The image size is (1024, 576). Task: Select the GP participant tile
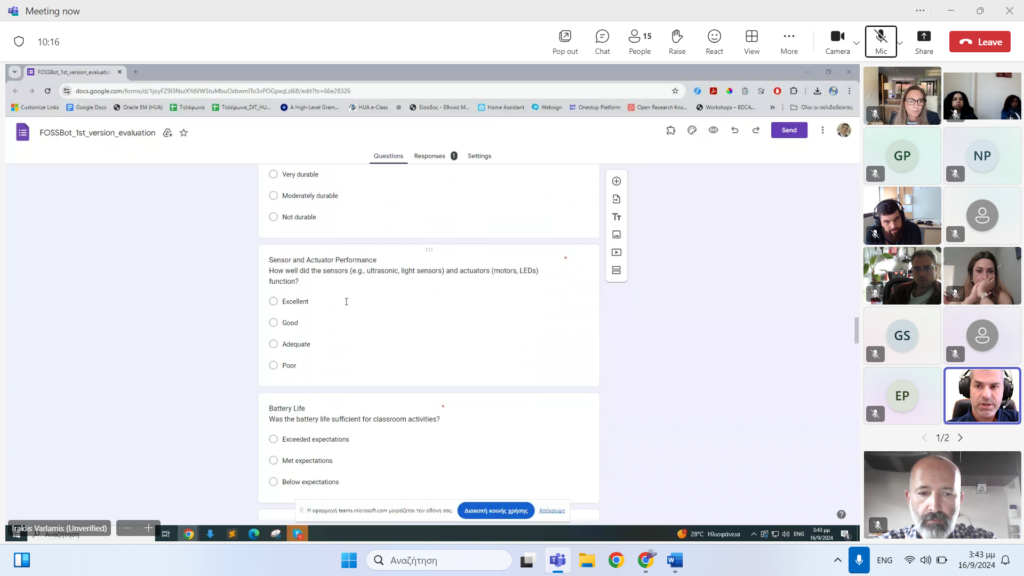click(x=902, y=156)
